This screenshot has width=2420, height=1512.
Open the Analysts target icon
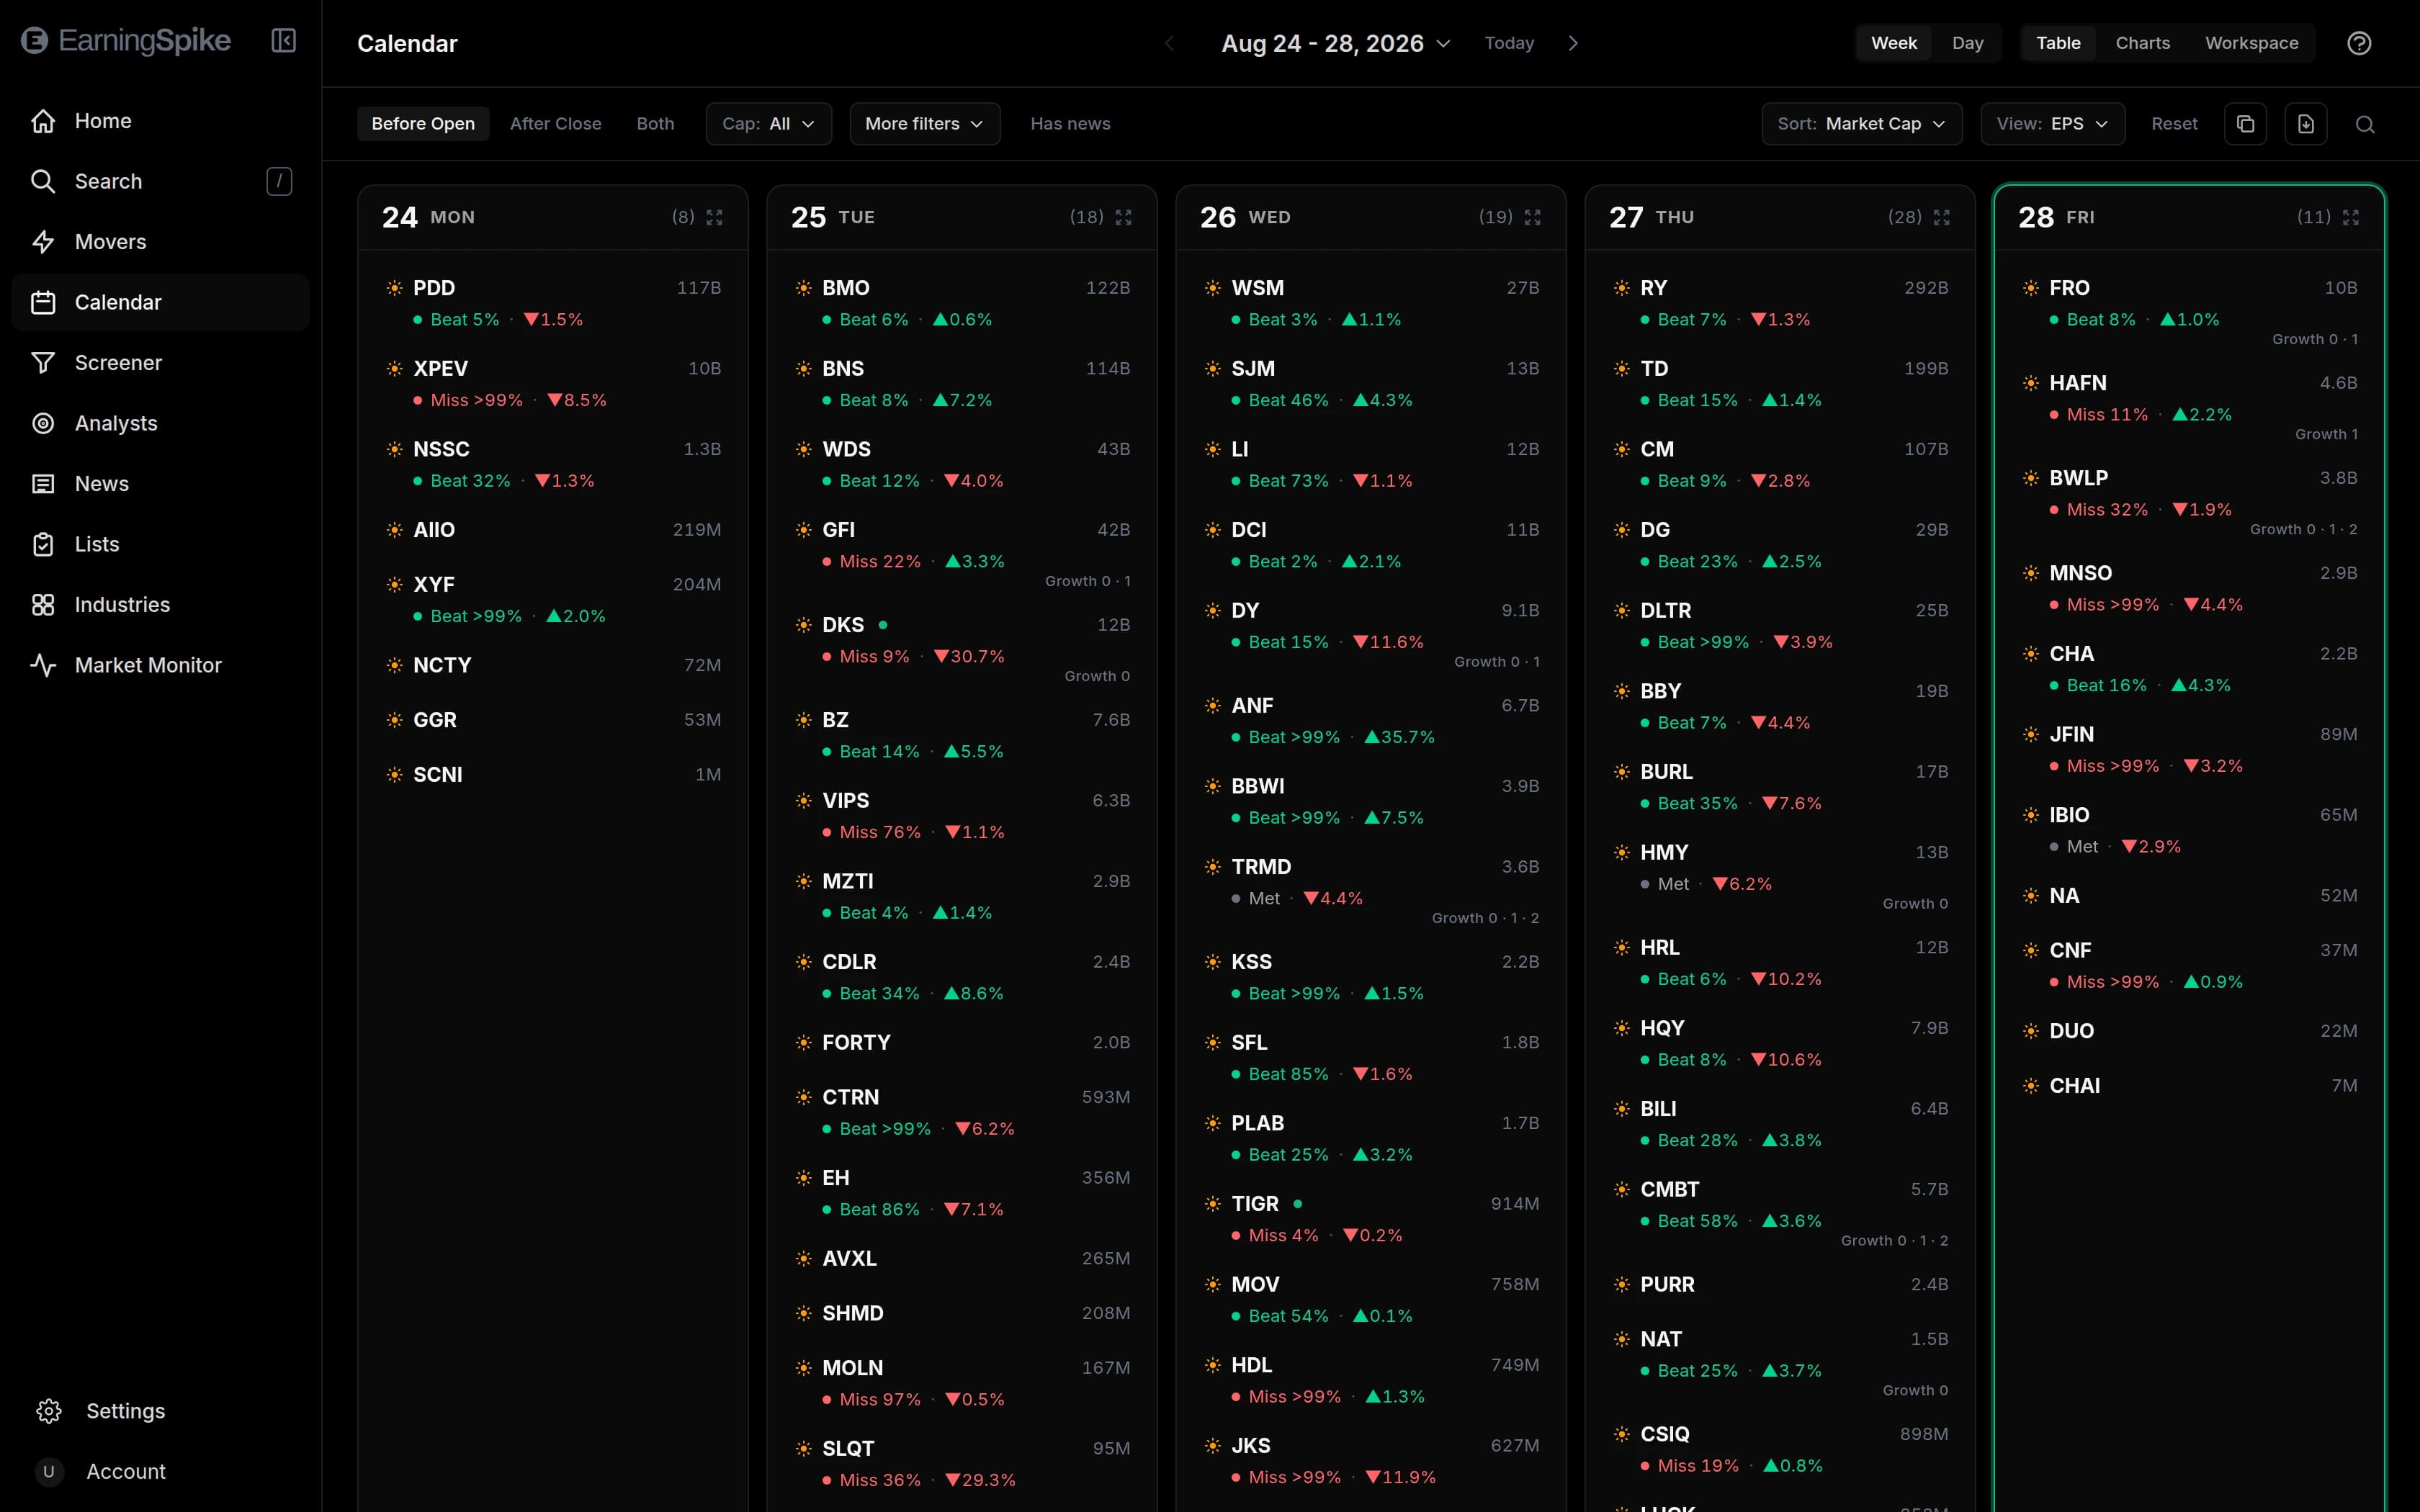[43, 423]
